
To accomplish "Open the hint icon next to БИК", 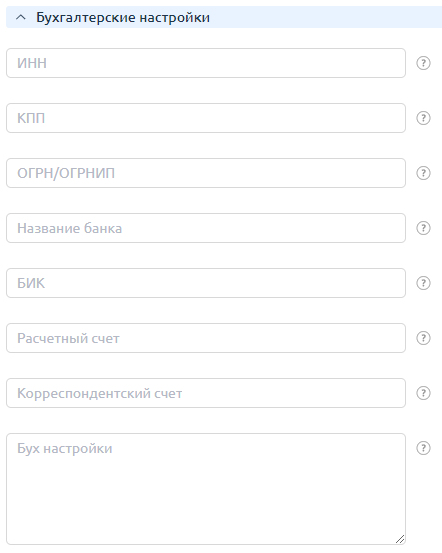I will [423, 283].
